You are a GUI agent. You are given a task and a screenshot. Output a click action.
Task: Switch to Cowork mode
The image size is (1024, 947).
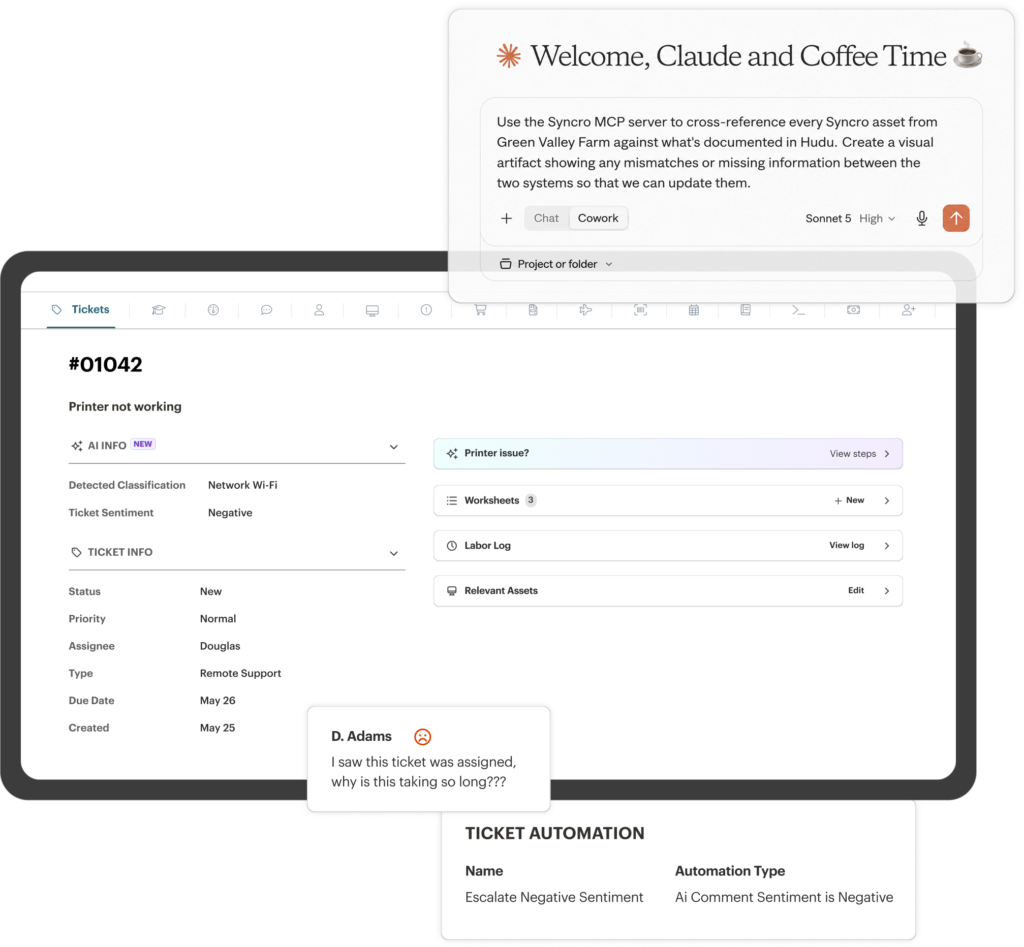[x=598, y=218]
